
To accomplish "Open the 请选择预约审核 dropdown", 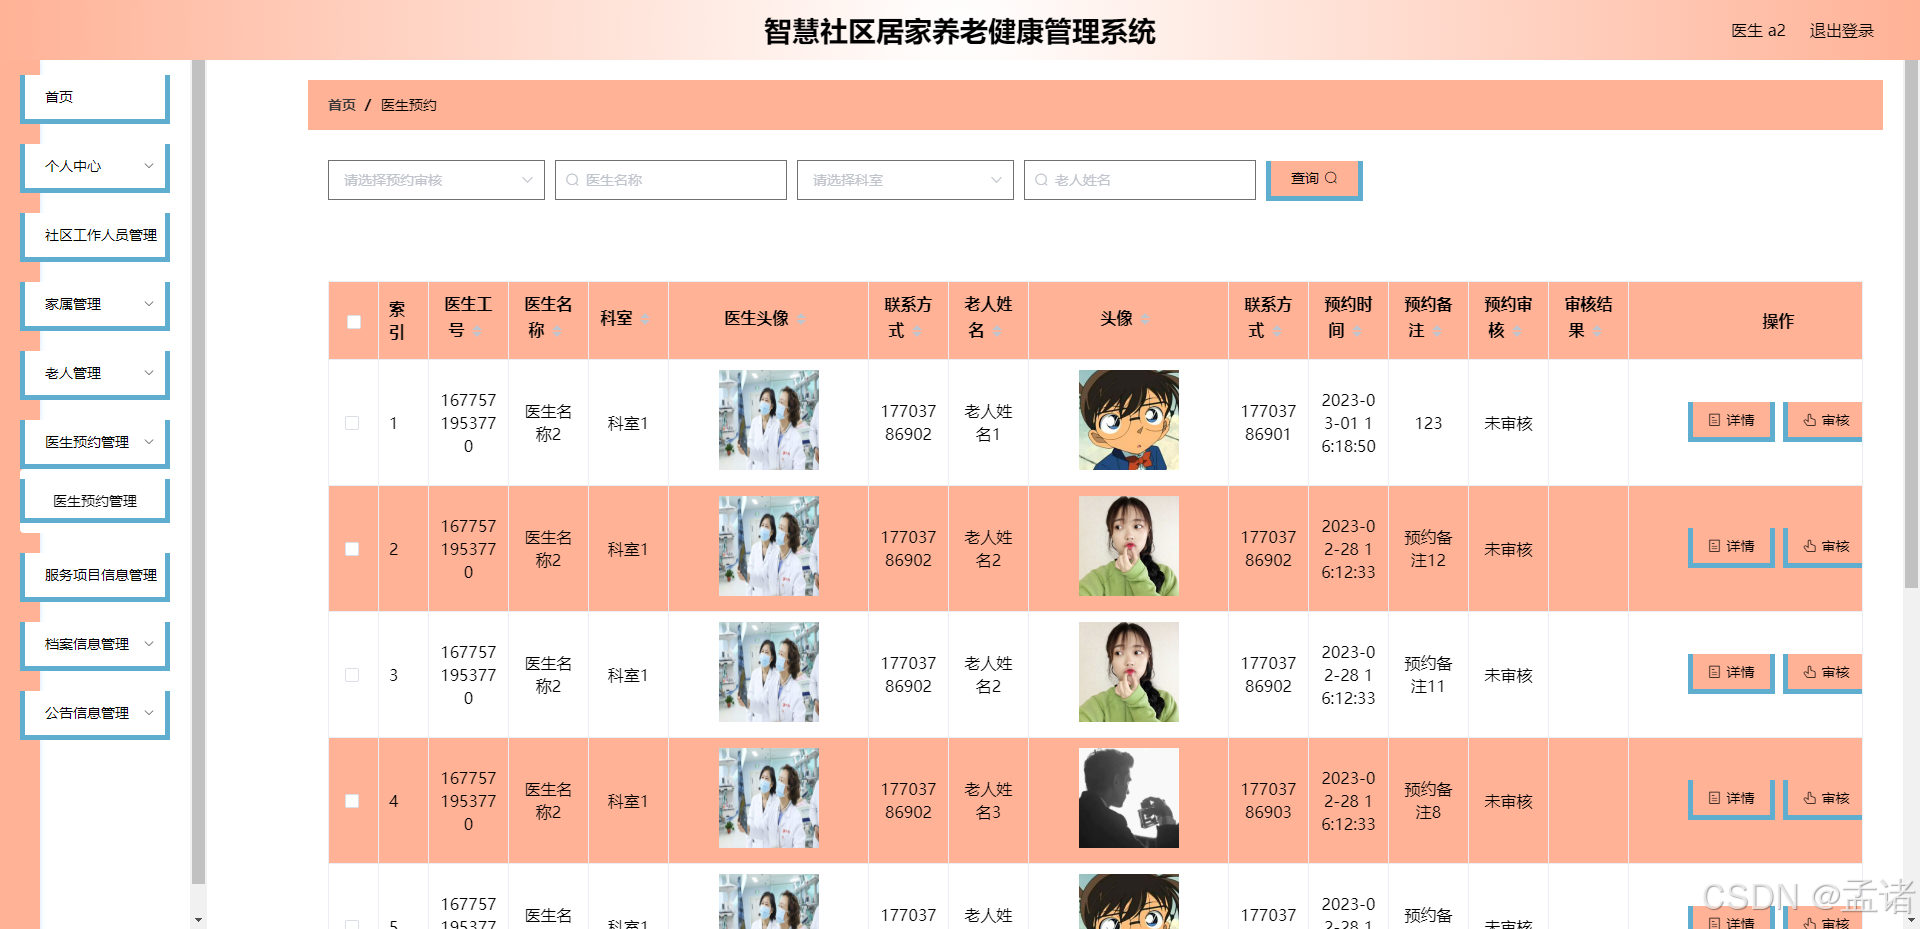I will (x=435, y=180).
